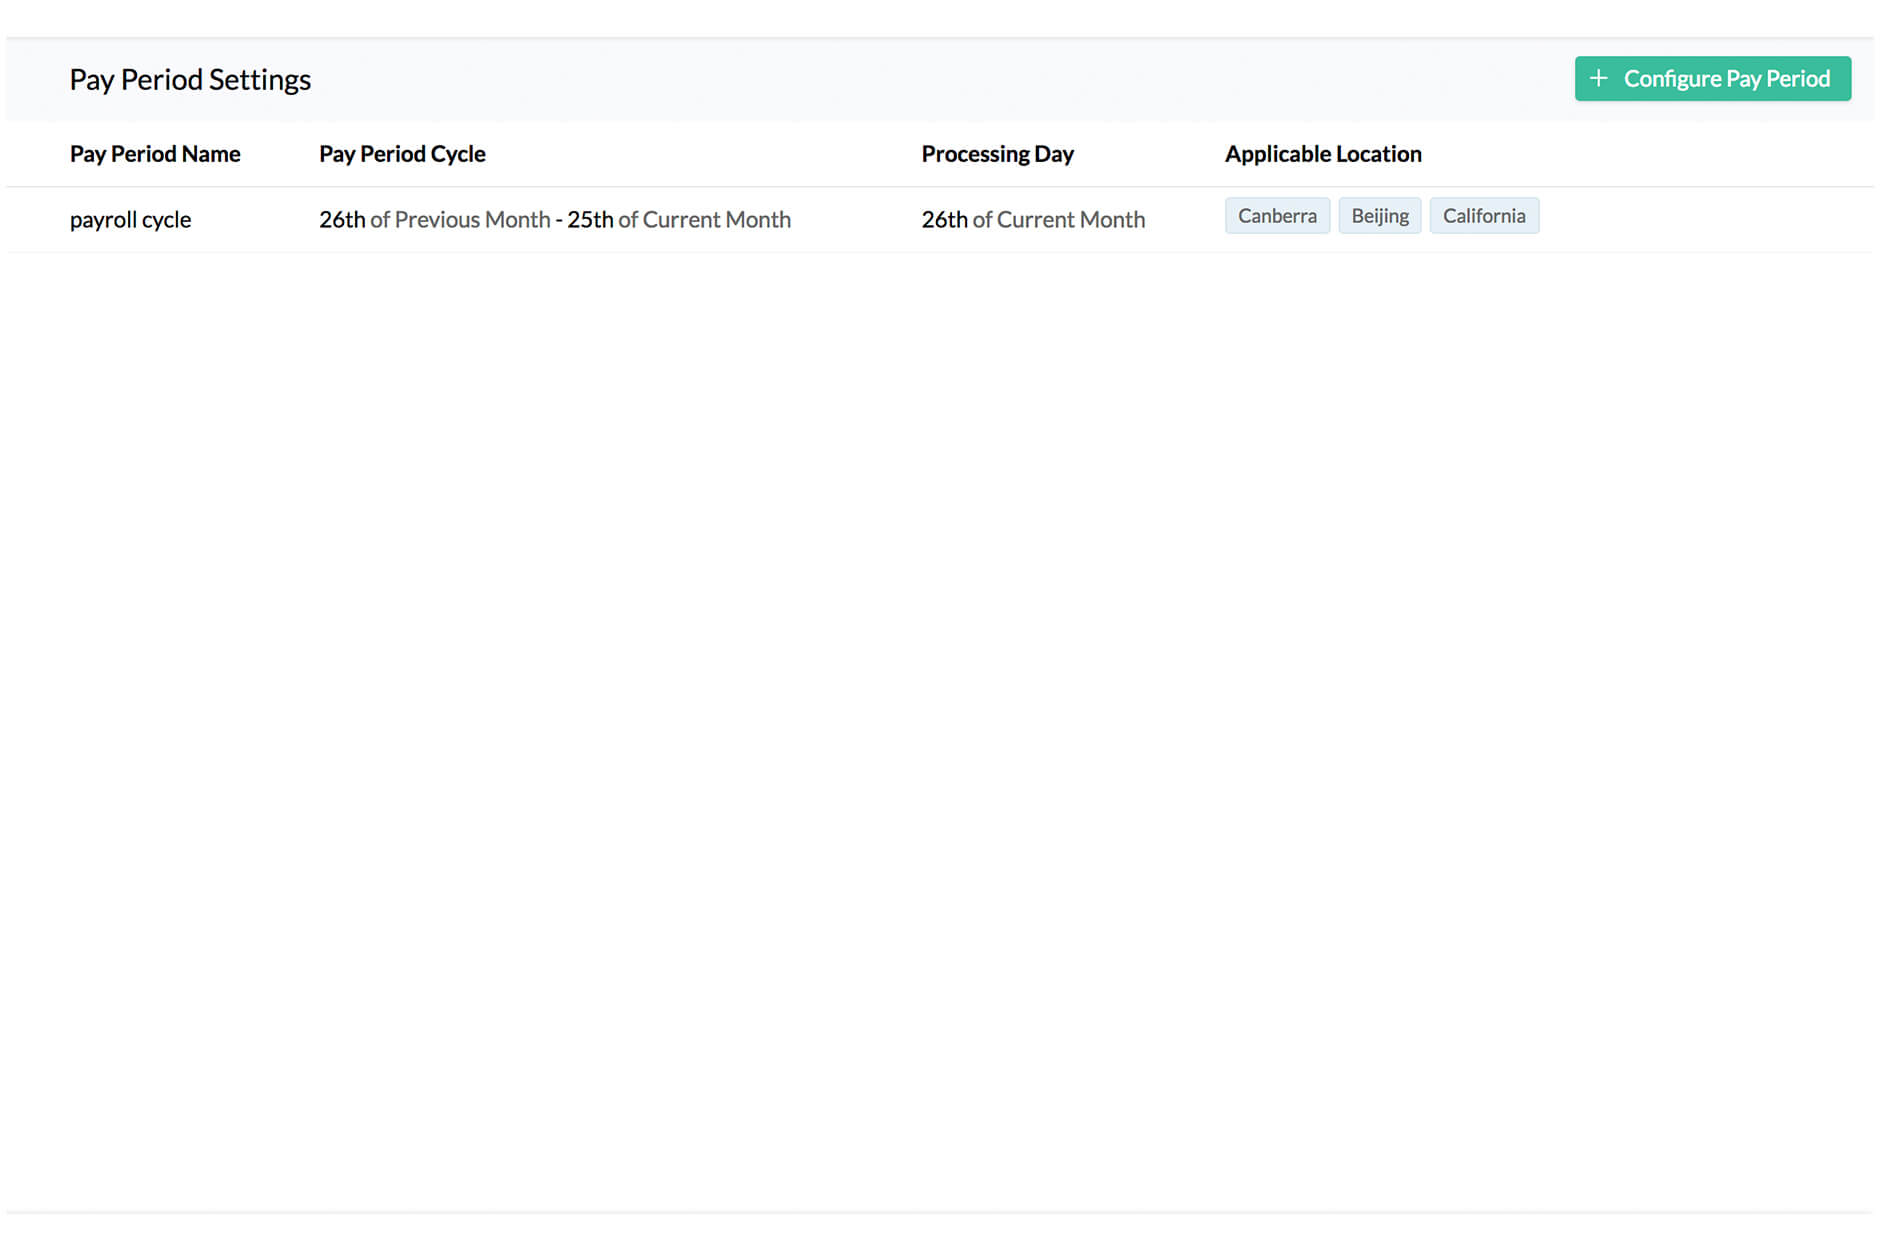Open the payroll cycle pay period entry
Viewport: 1880px width, 1250px height.
point(130,219)
